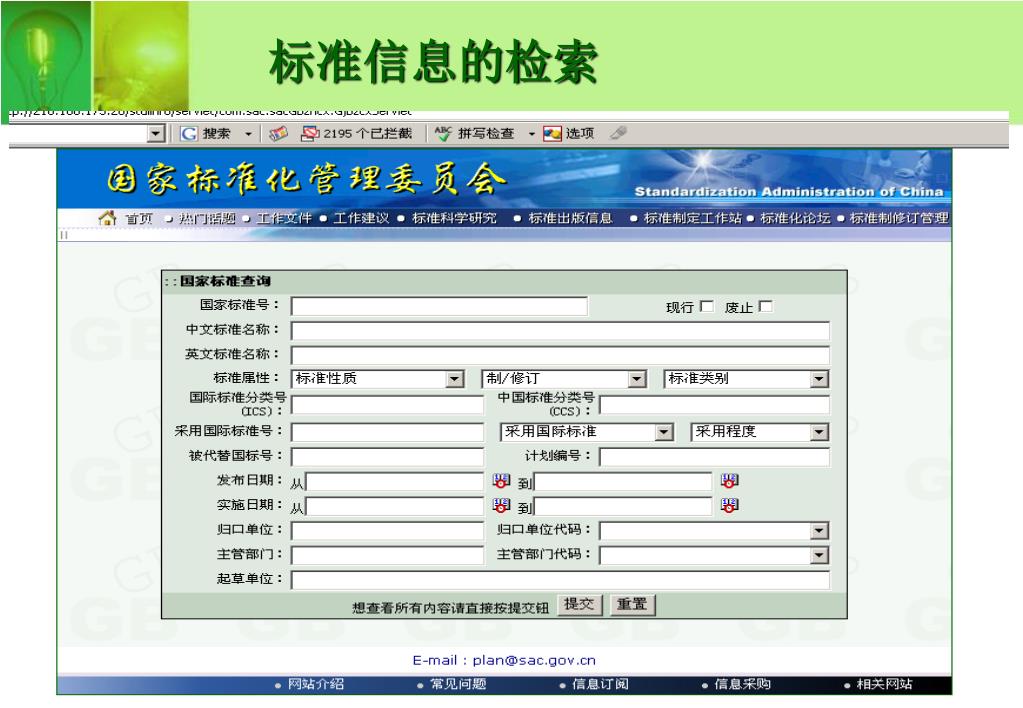Open calendar icon for 实施日期 end date
The width and height of the screenshot is (1023, 708).
tap(729, 506)
